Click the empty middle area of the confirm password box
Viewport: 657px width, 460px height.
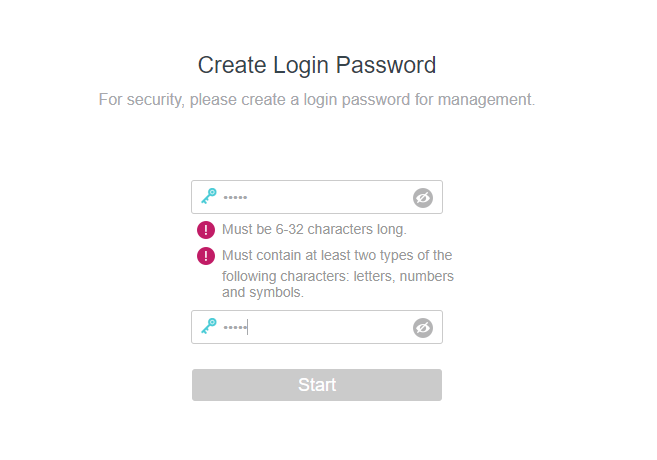tap(329, 327)
